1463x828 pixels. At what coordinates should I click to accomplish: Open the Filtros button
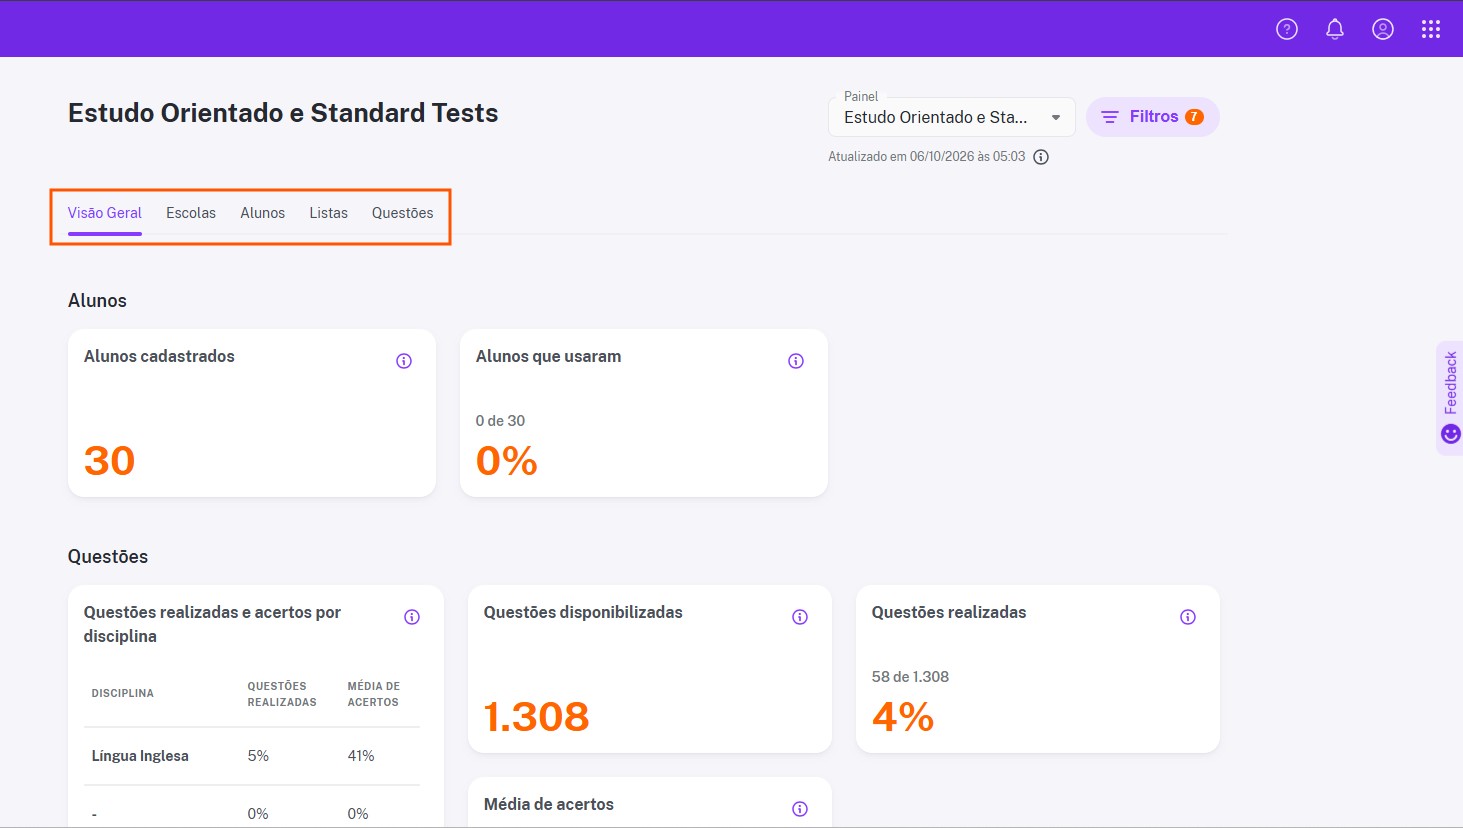pos(1153,117)
